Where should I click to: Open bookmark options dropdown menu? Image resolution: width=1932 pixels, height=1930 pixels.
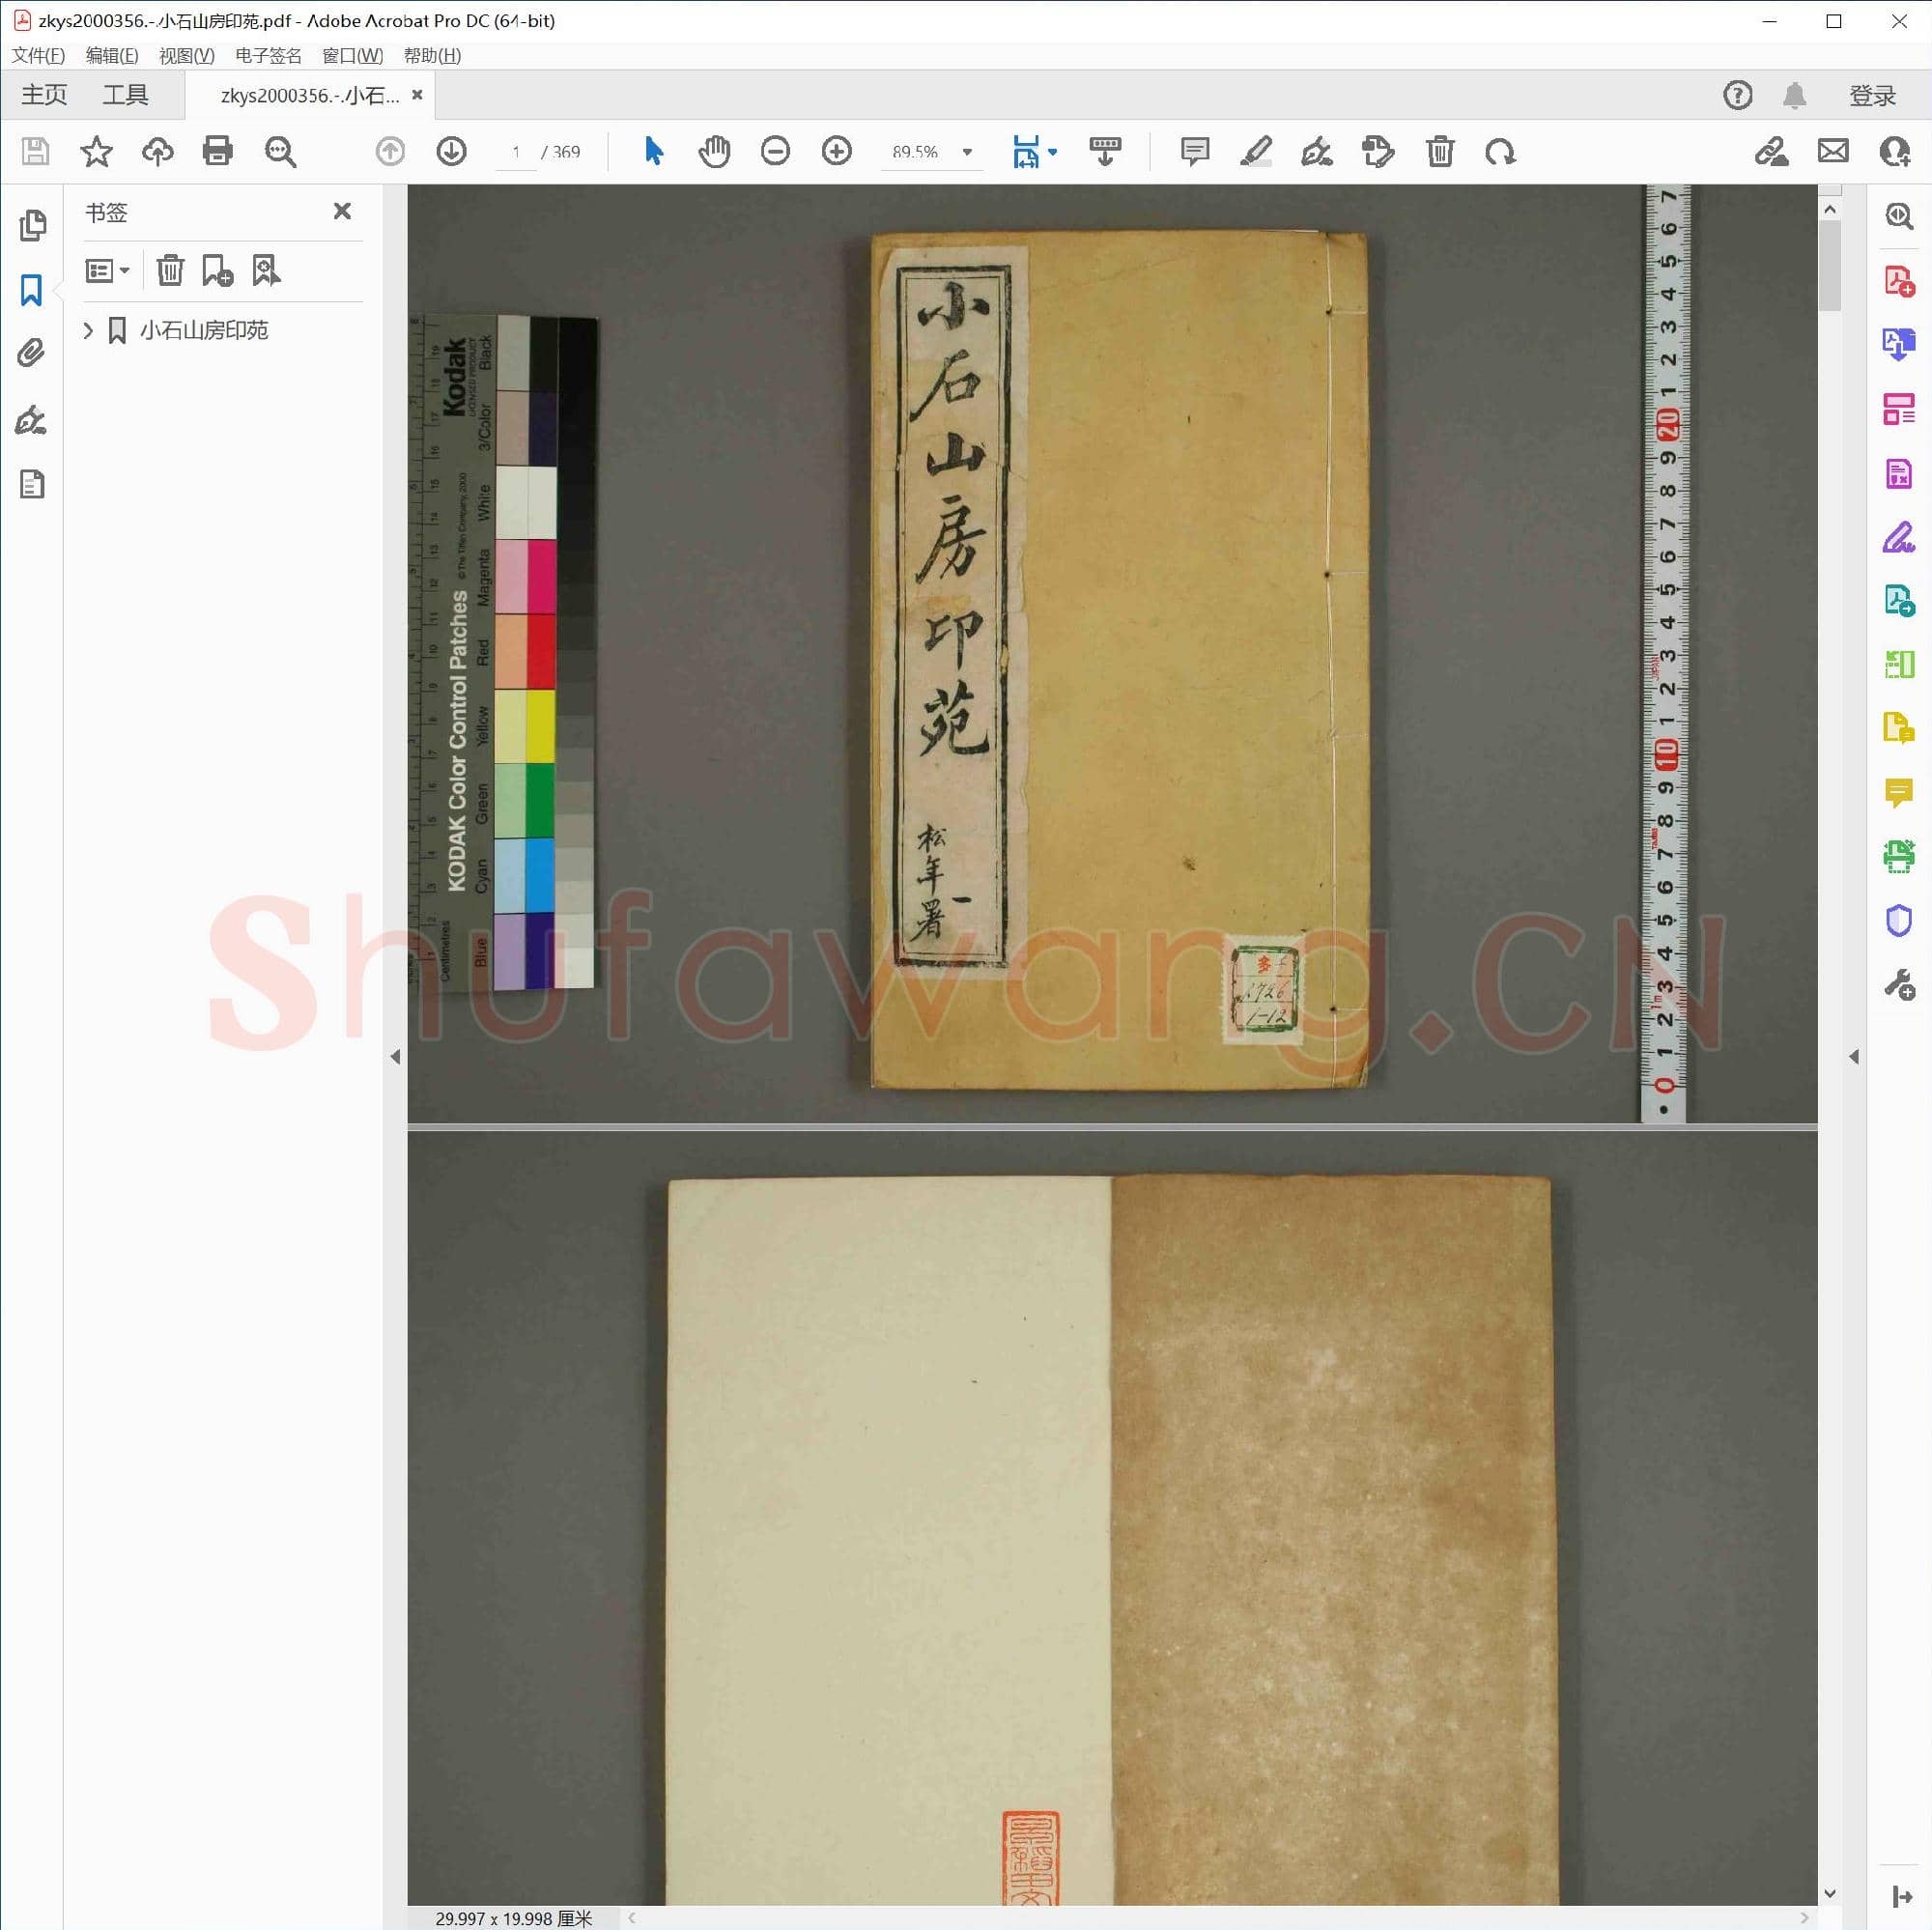pyautogui.click(x=107, y=271)
